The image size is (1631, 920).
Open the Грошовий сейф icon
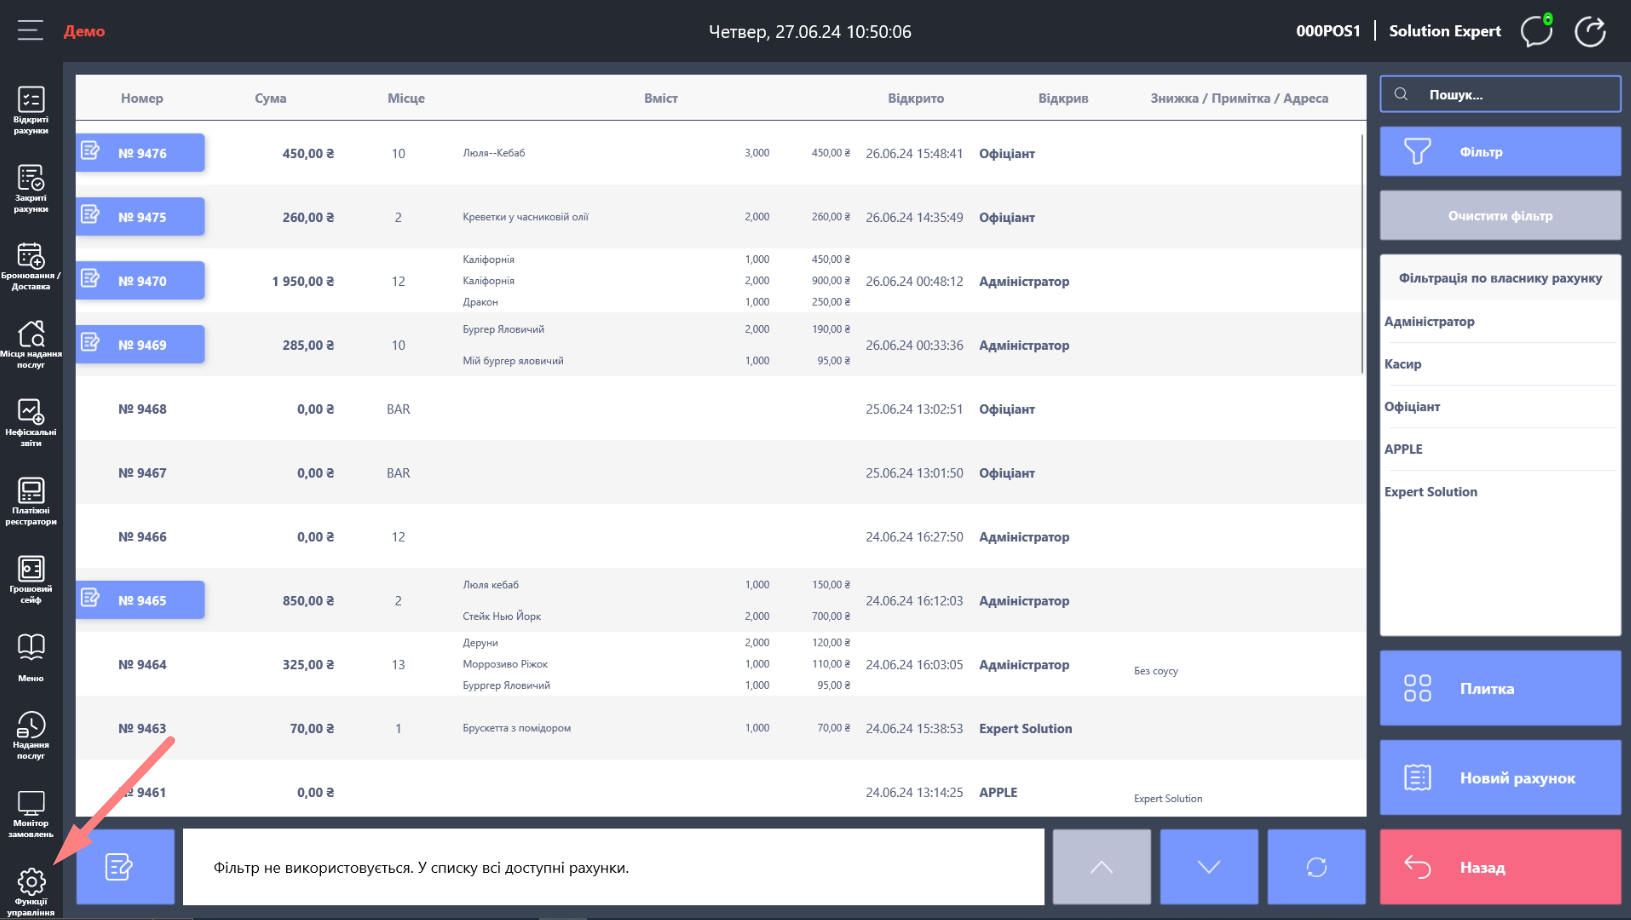31,578
